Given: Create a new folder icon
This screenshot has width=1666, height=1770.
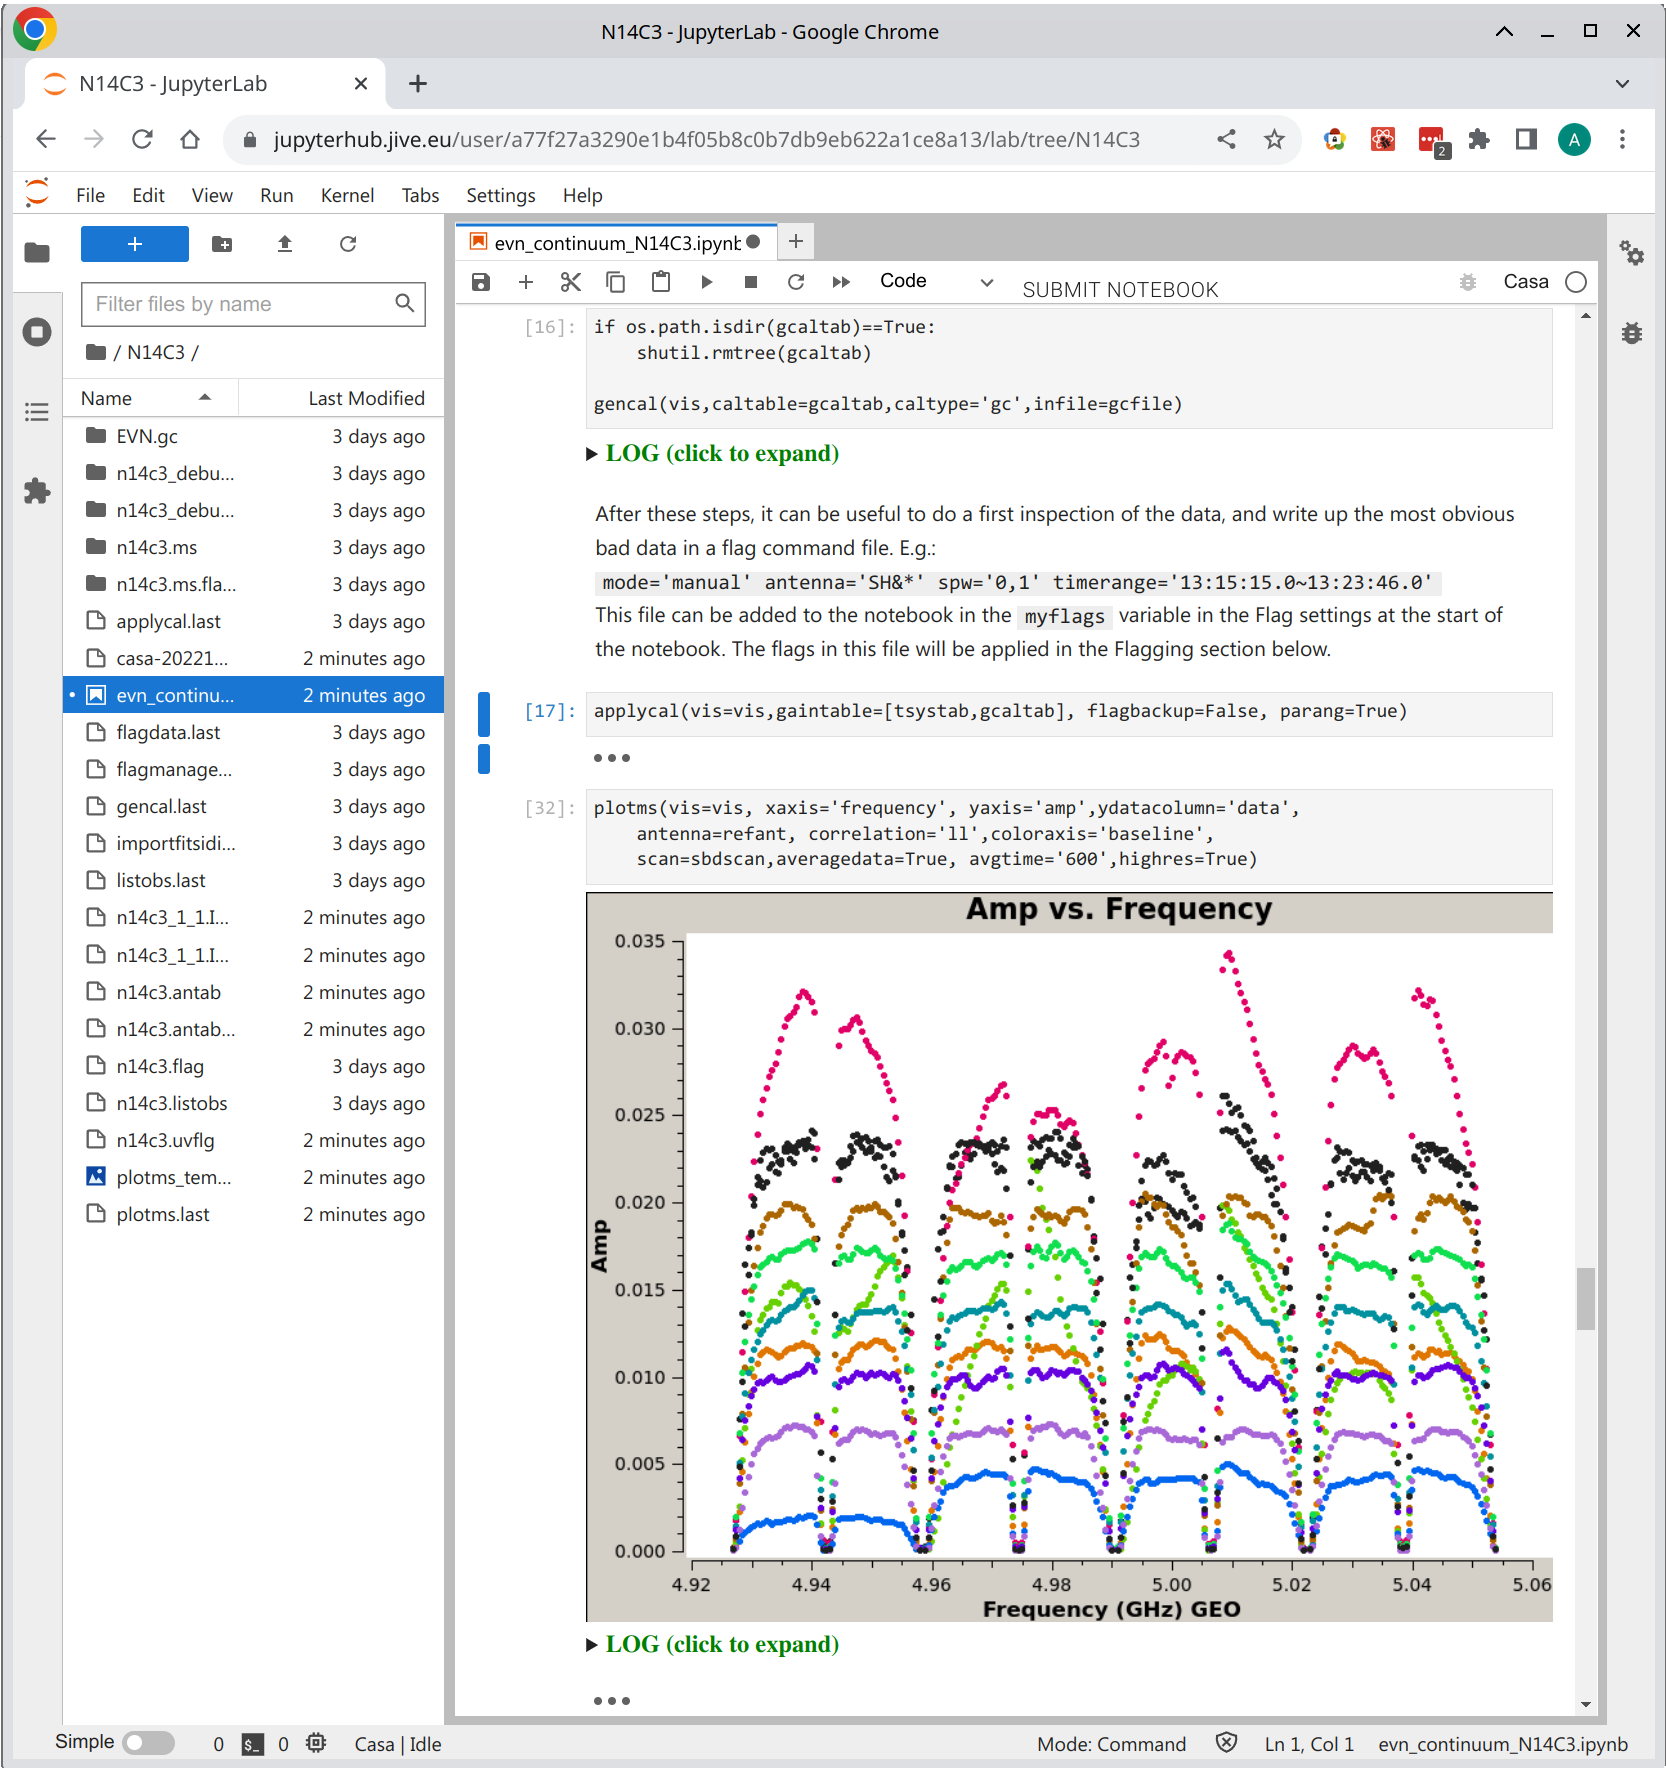Looking at the screenshot, I should click(x=222, y=244).
